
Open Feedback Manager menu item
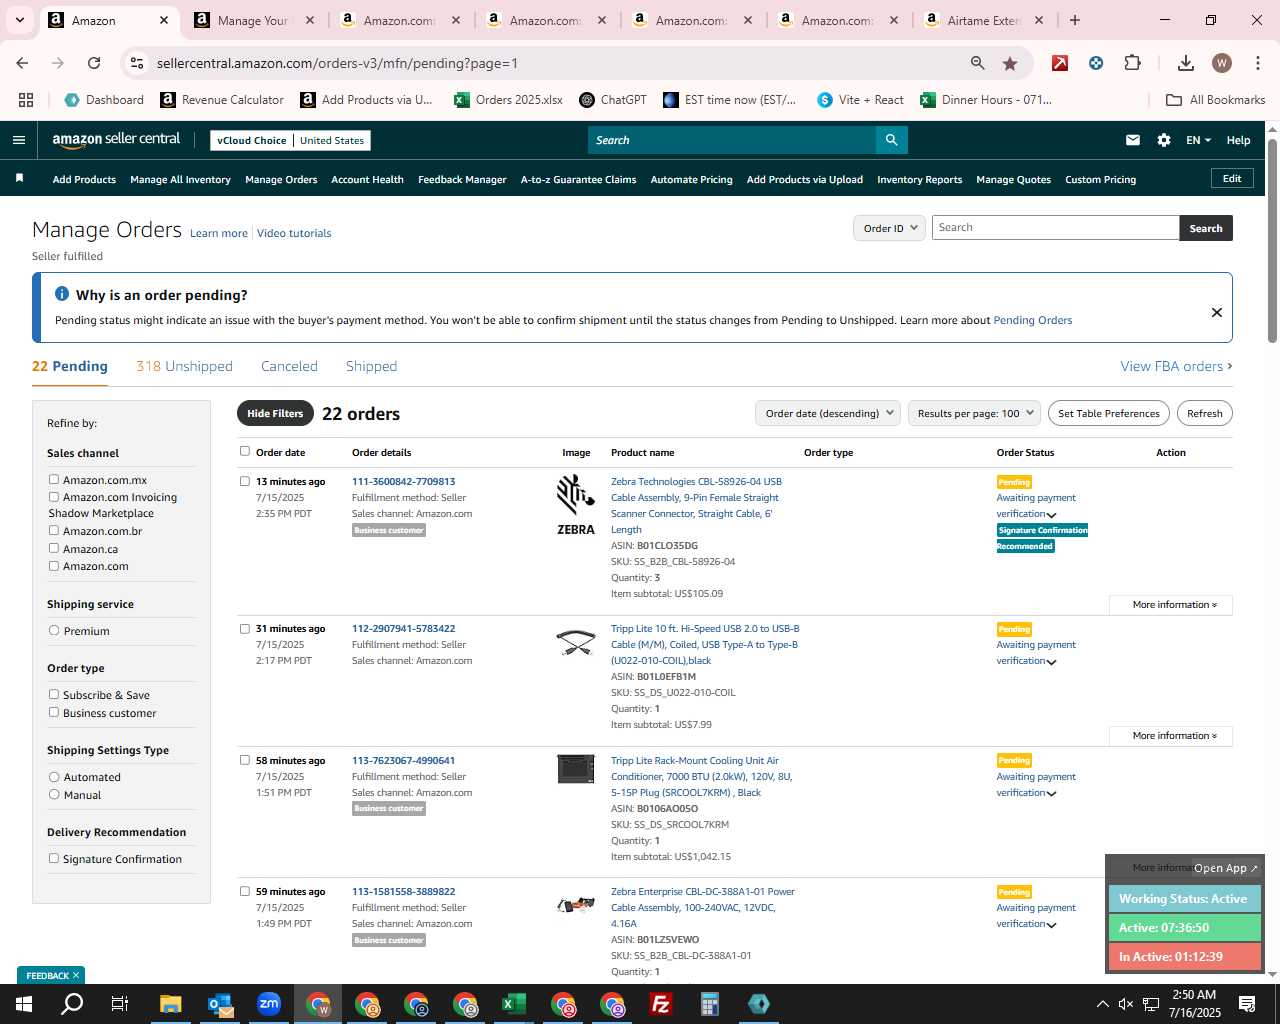click(x=462, y=179)
